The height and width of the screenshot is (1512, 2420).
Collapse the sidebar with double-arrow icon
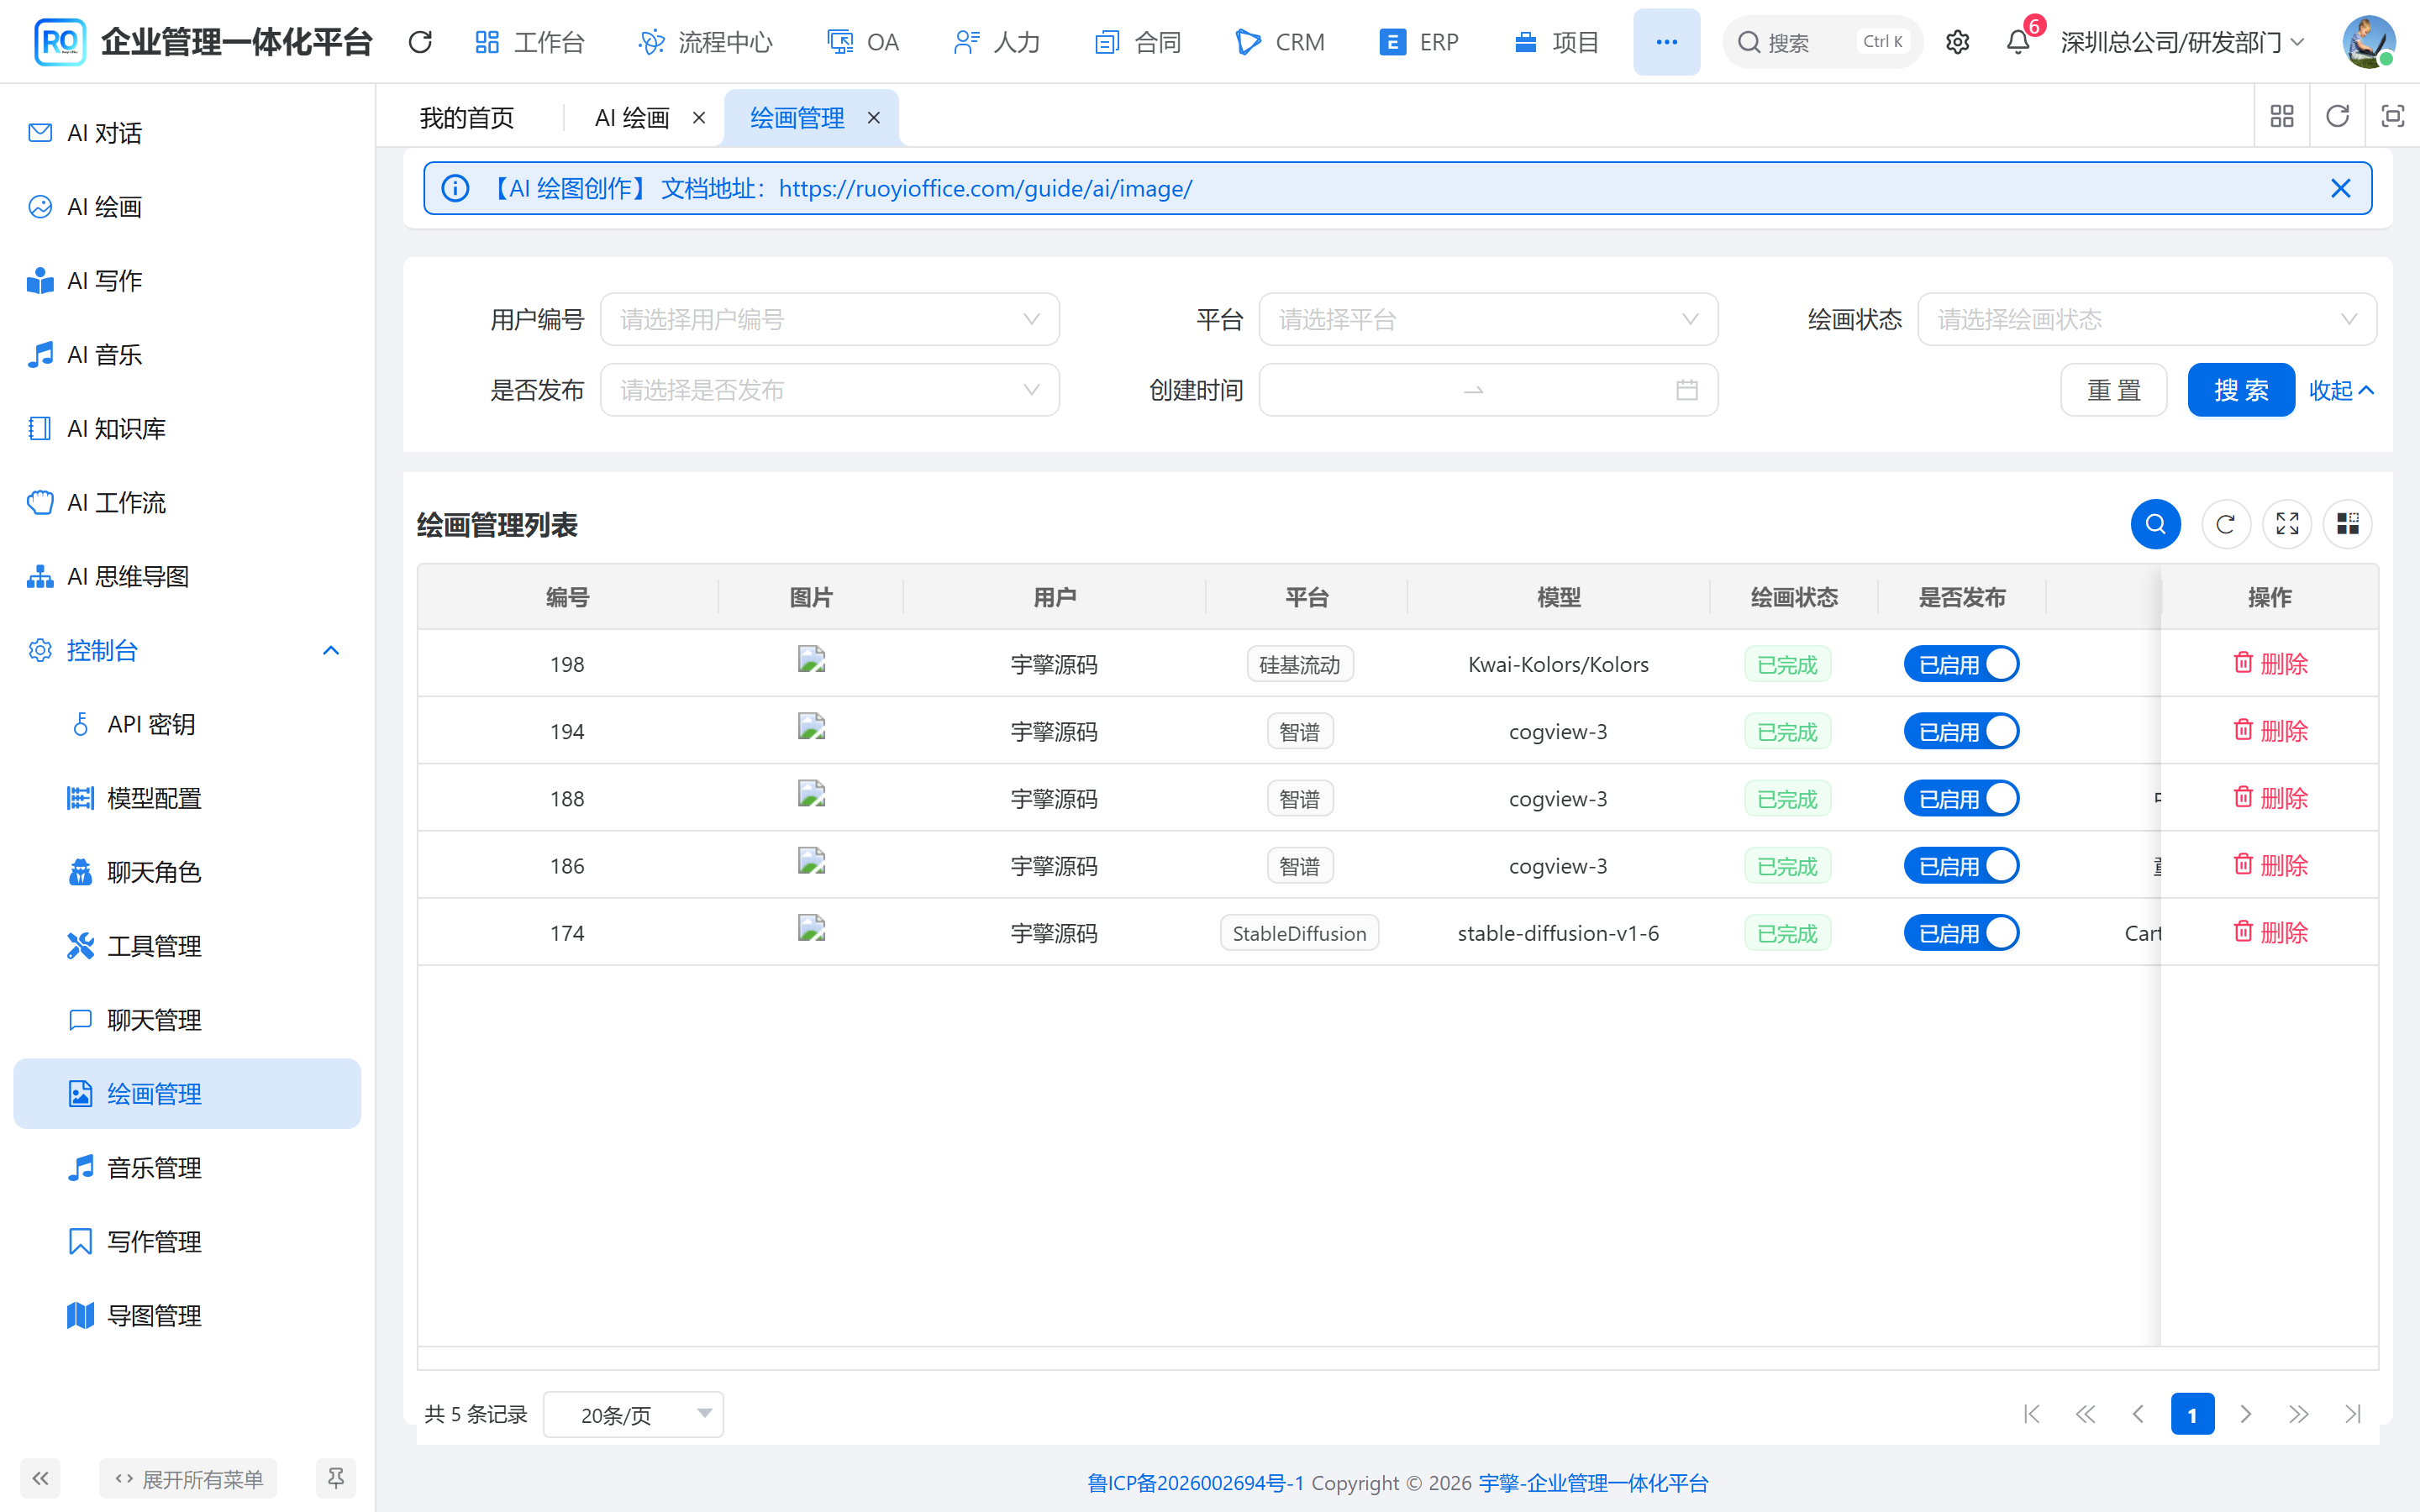(40, 1478)
